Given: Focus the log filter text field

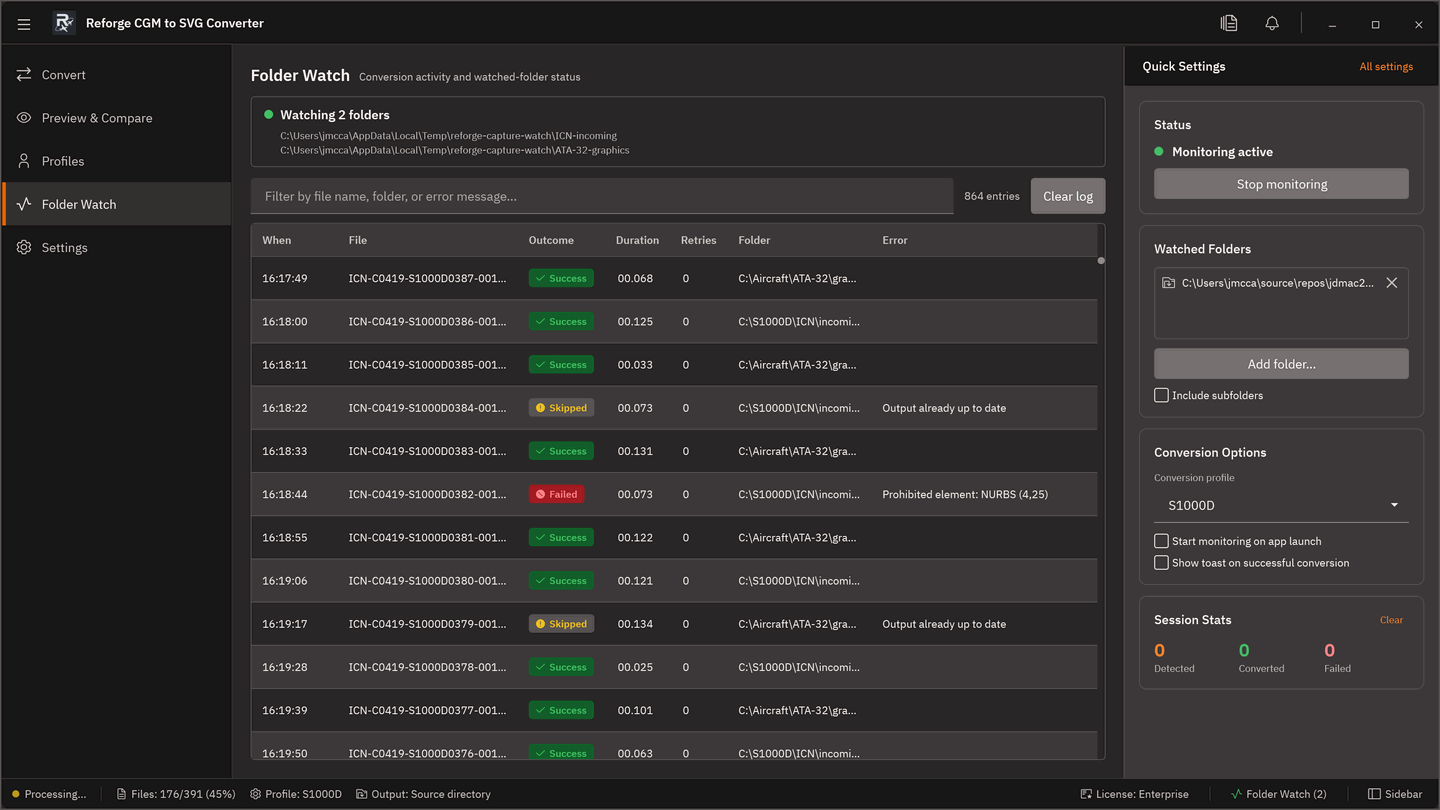Looking at the screenshot, I should tap(602, 196).
